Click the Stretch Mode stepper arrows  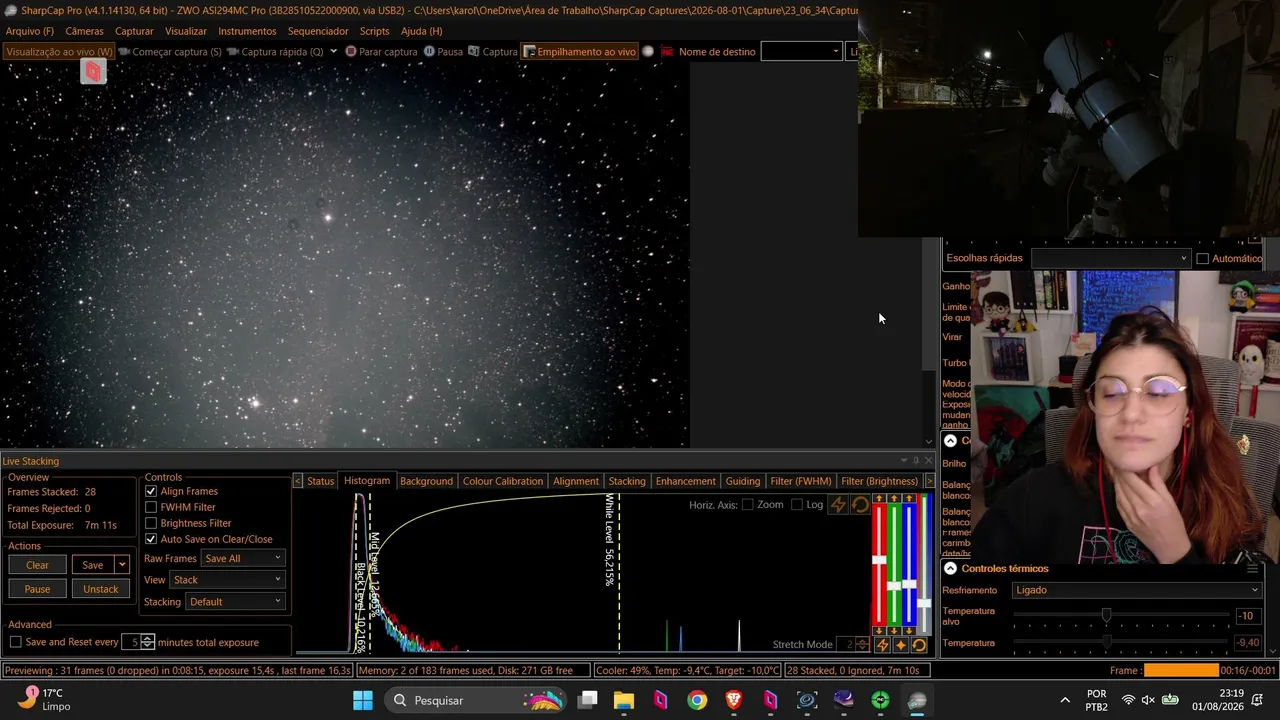[x=863, y=645]
